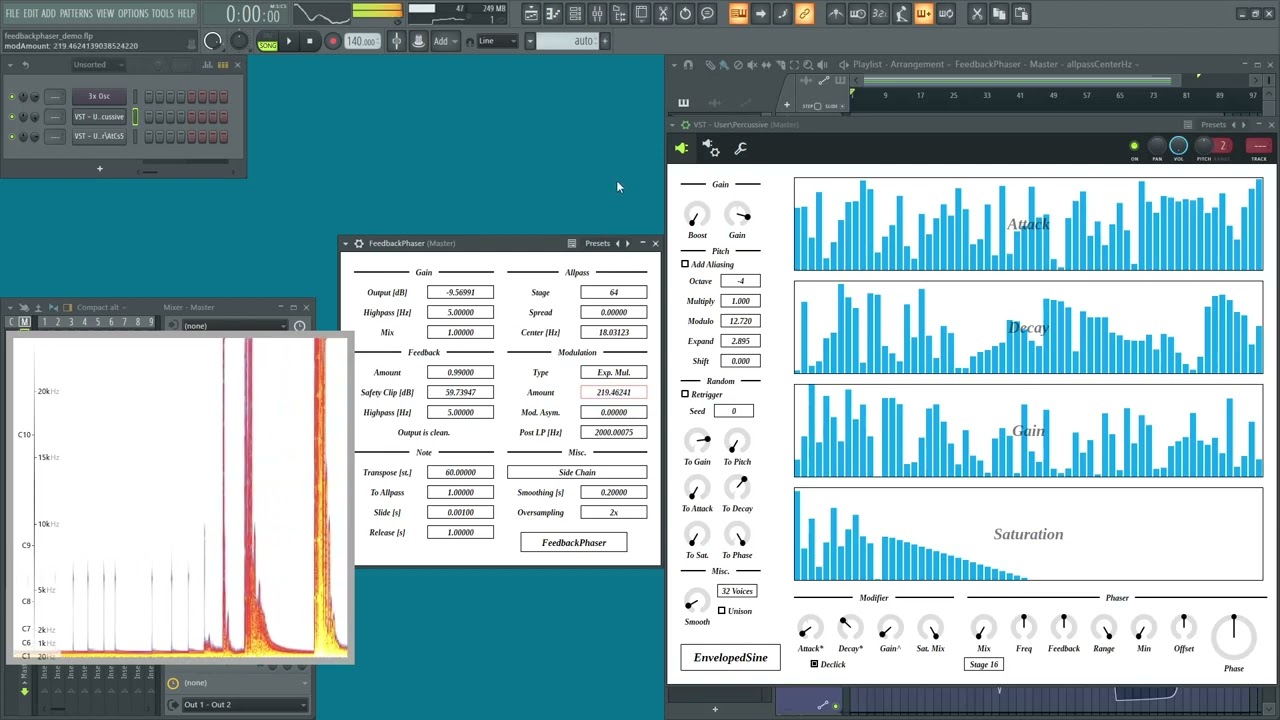Show the Channel rack via toolbar icon

coord(575,14)
